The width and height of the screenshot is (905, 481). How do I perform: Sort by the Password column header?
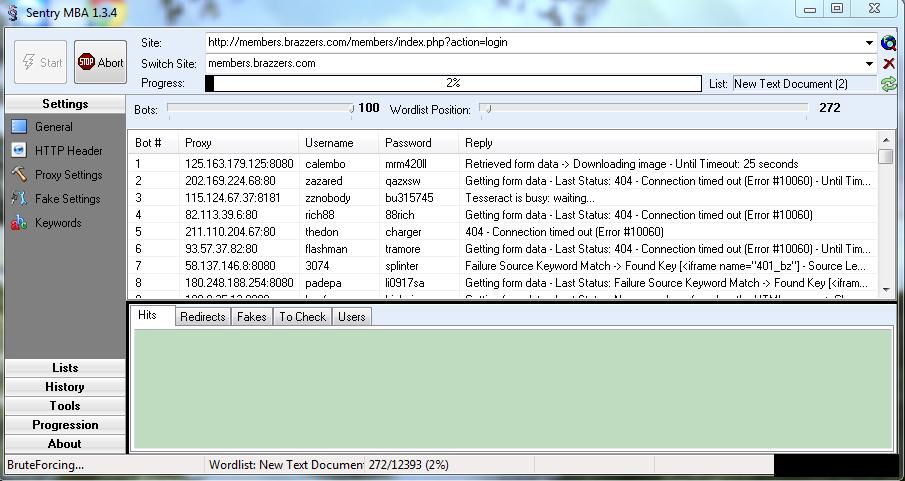click(418, 143)
